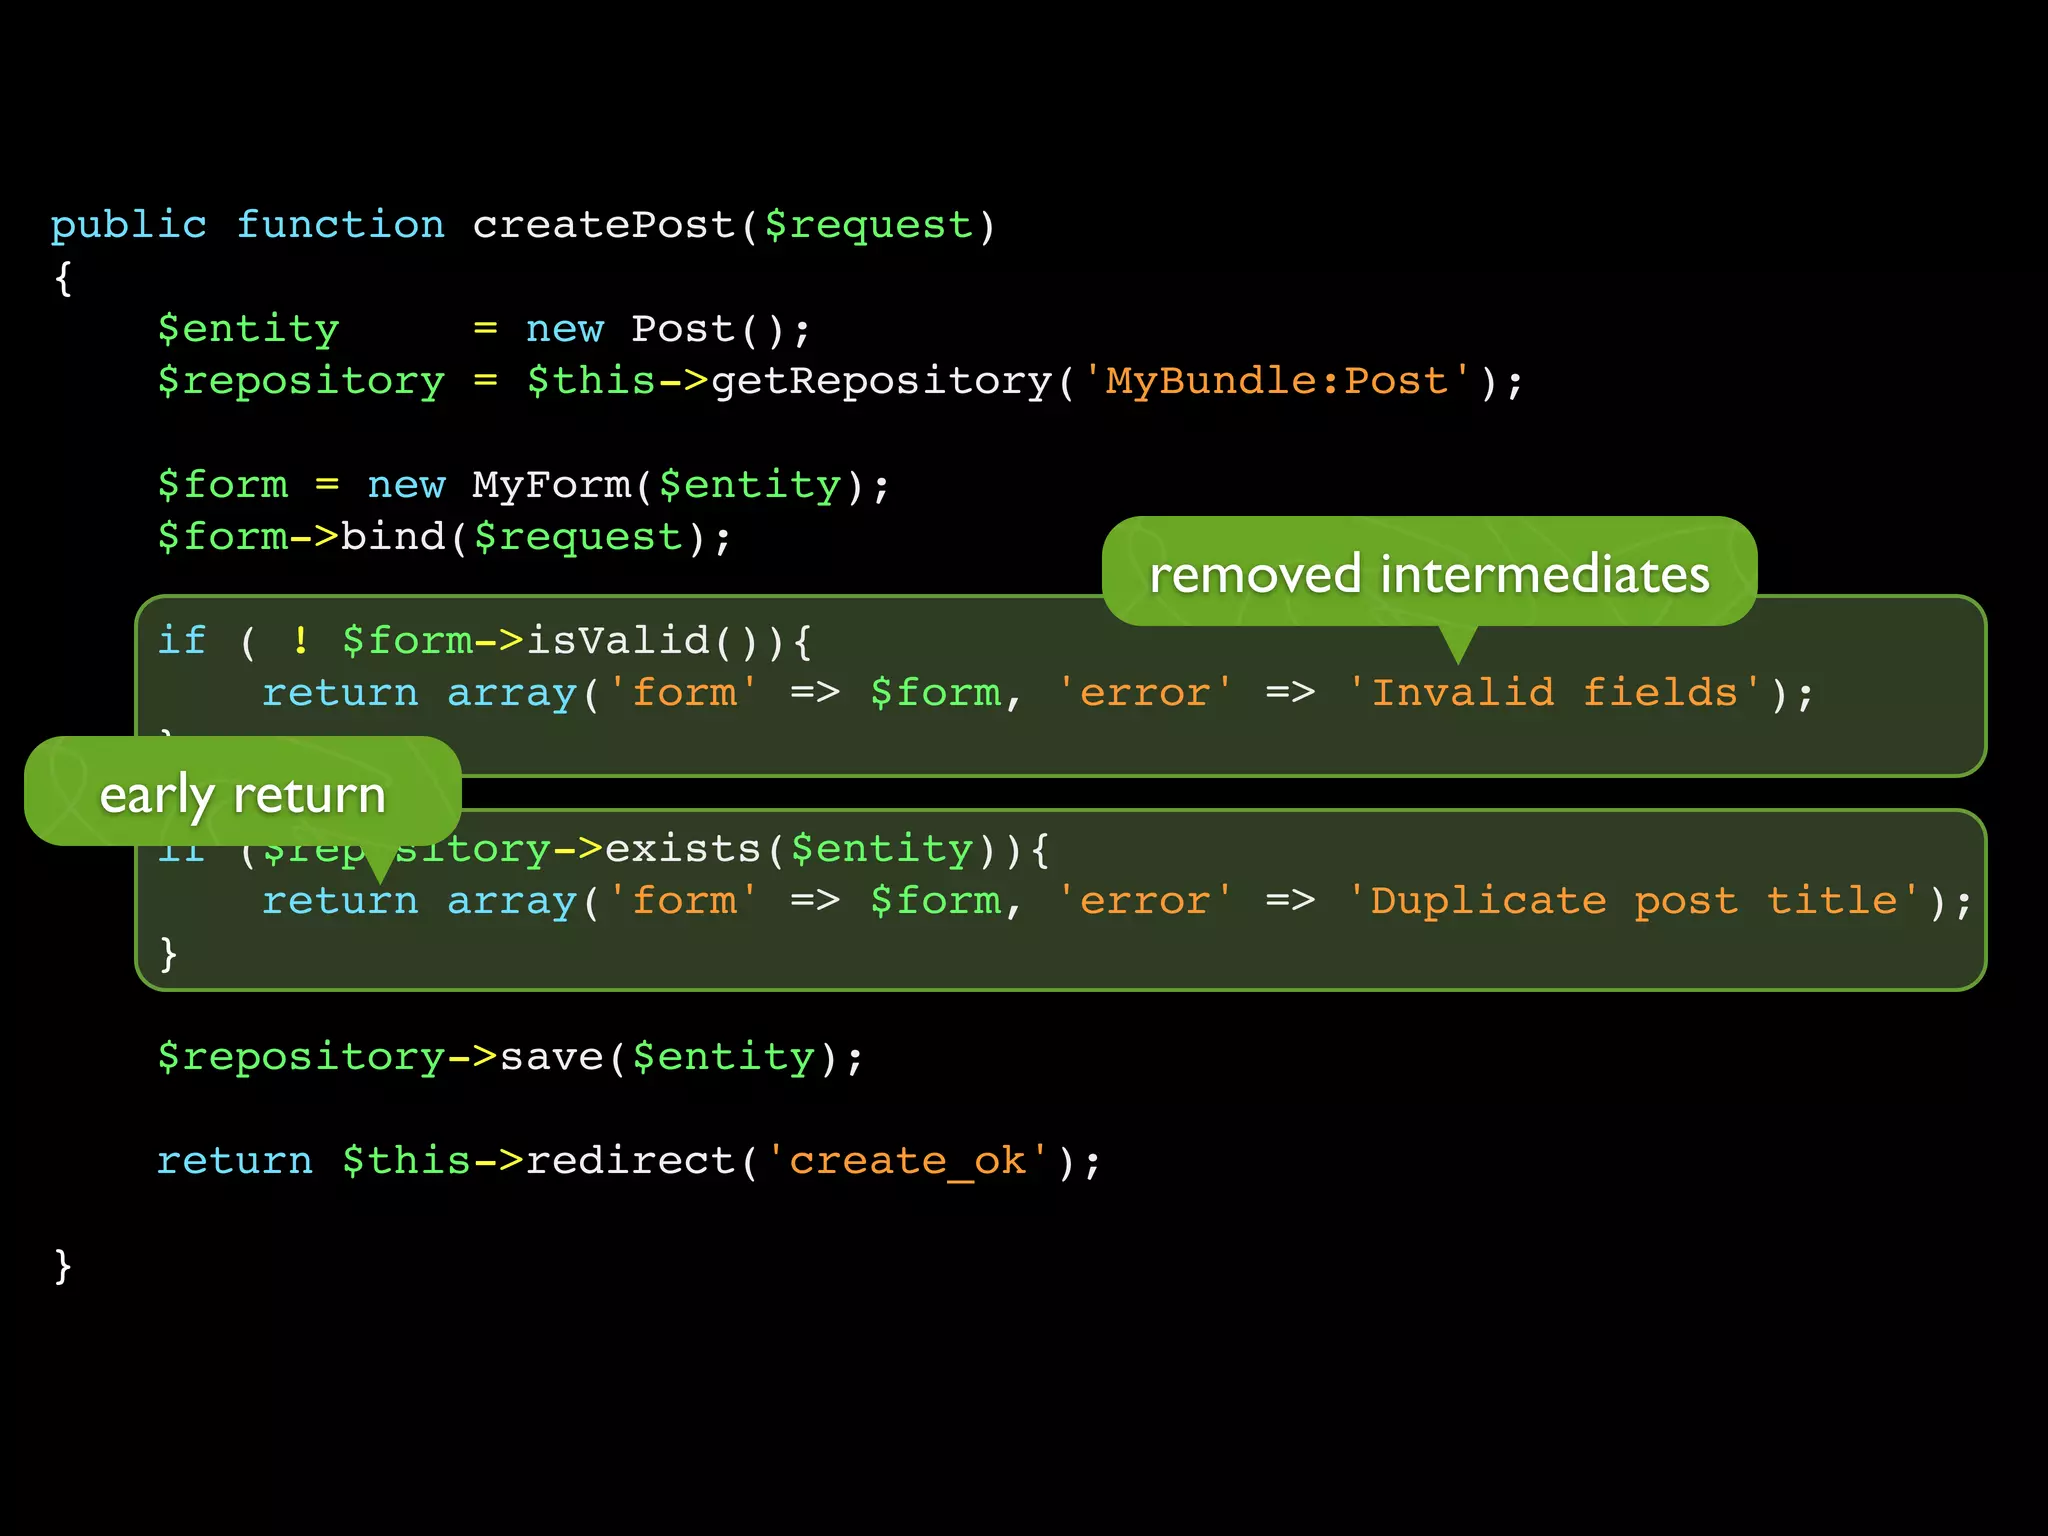
Task: Click the string 'Duplicate post title'
Action: (x=1633, y=901)
